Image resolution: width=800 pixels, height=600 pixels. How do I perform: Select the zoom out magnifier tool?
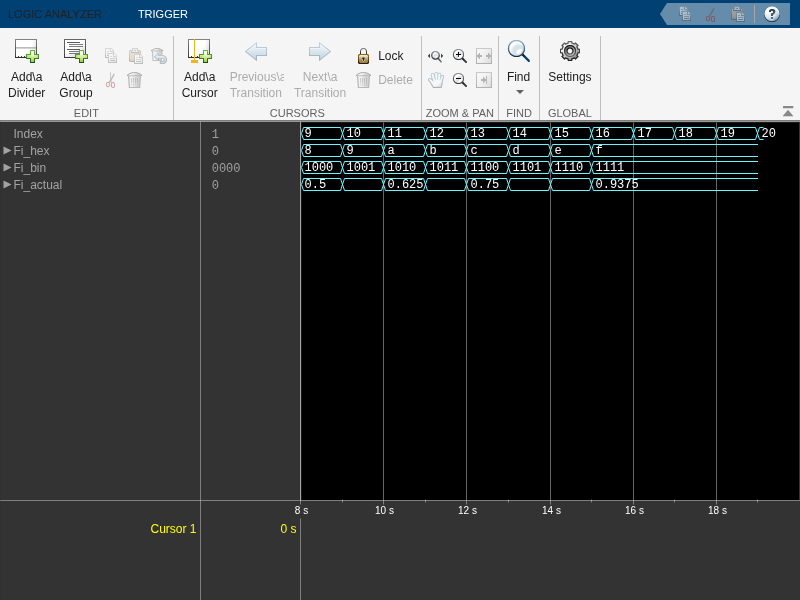coord(460,80)
